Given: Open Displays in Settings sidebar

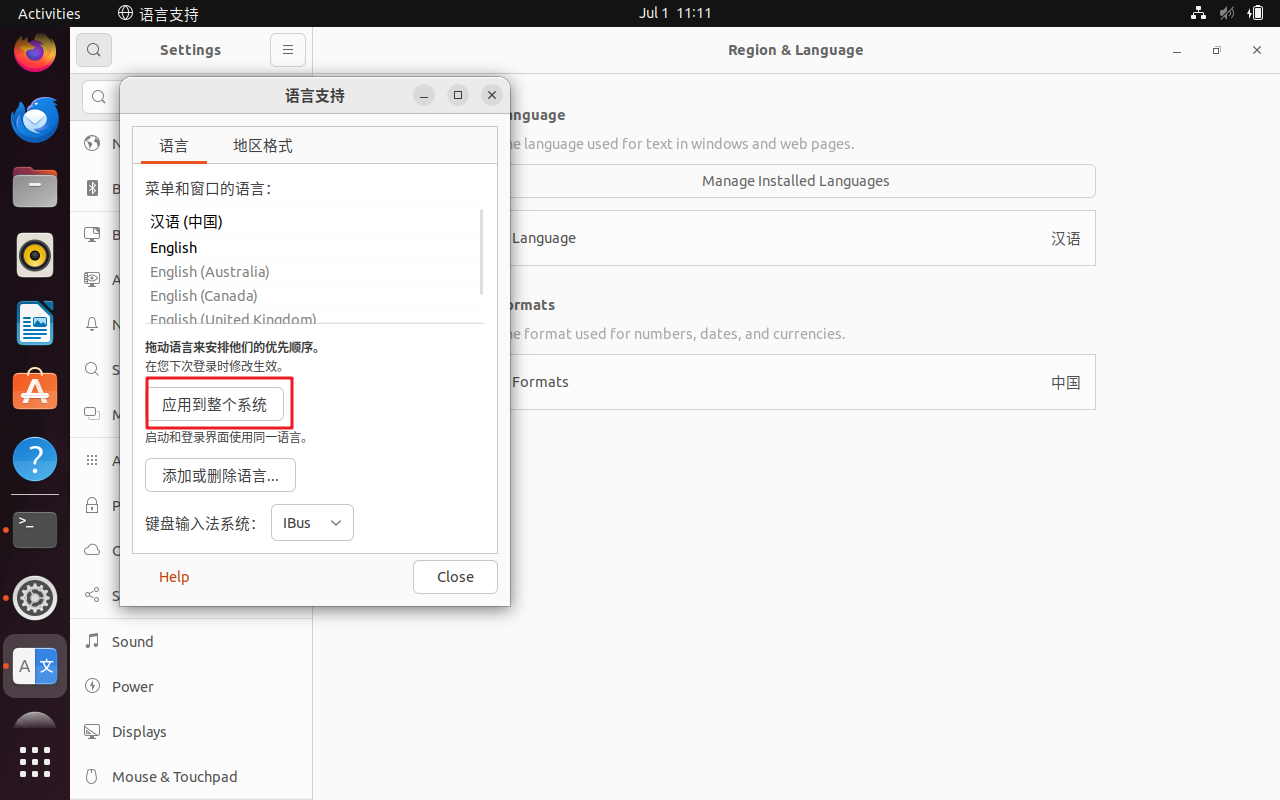Looking at the screenshot, I should (x=139, y=732).
